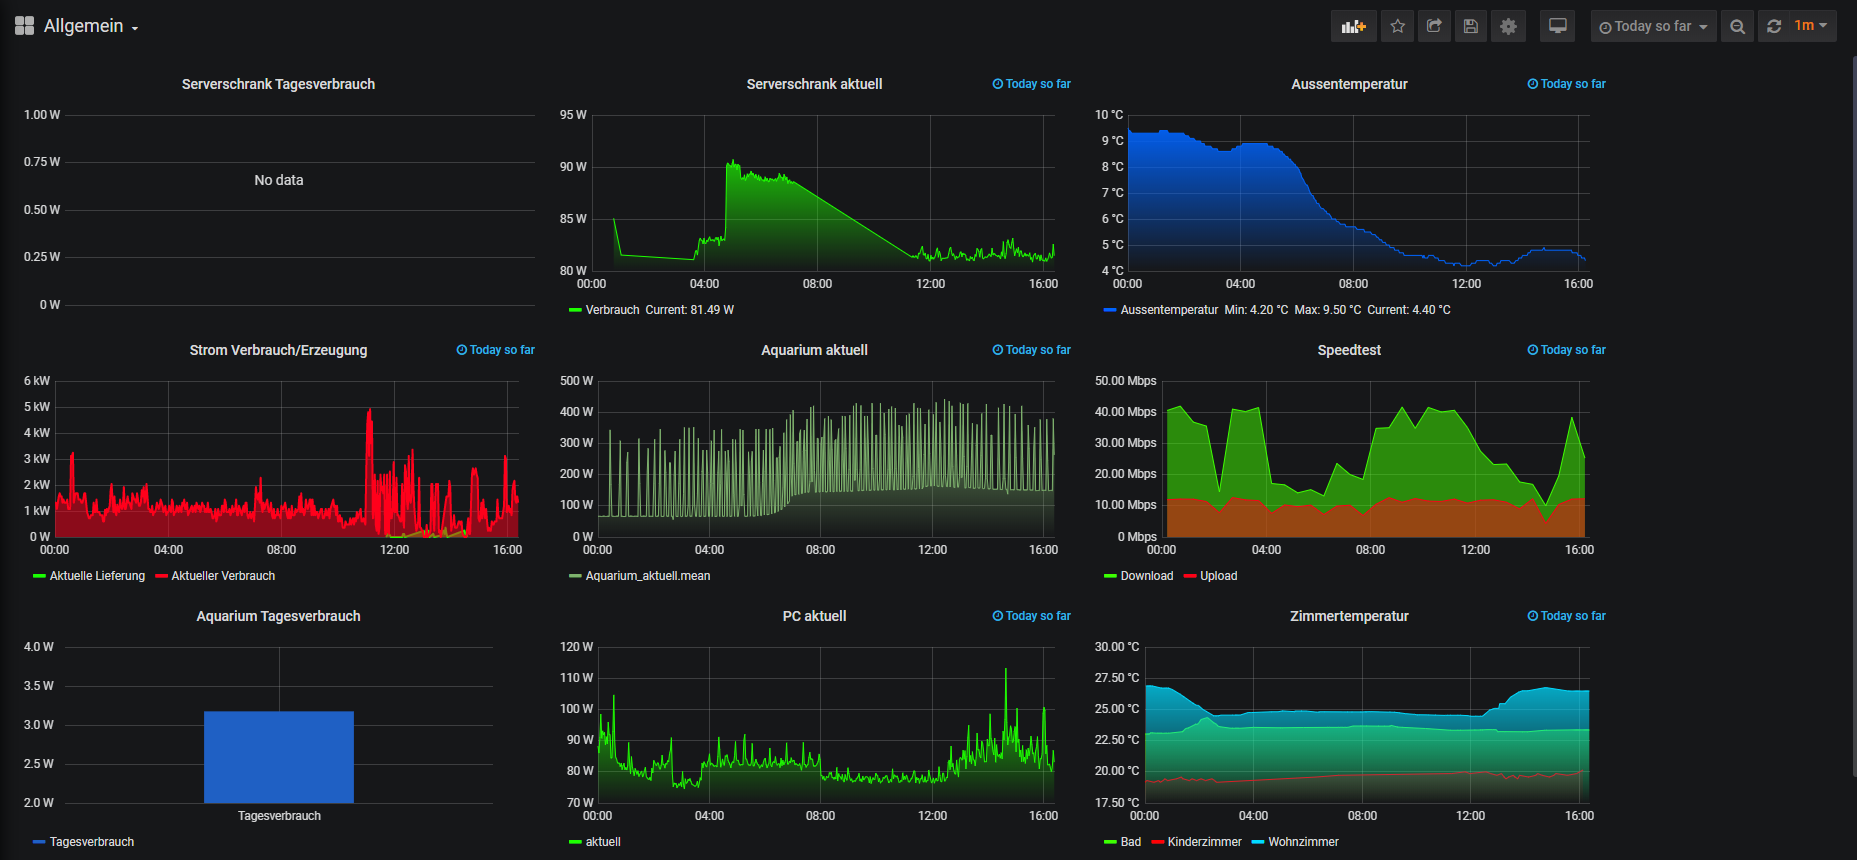Click the clock icon beside Speedtest's Today so far

point(1533,350)
